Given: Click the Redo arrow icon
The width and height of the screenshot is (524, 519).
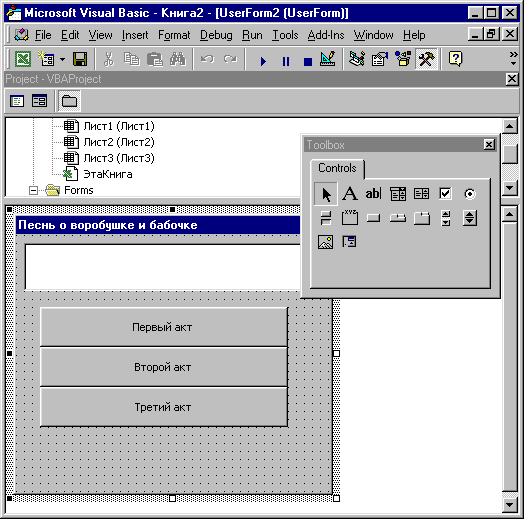Looking at the screenshot, I should coord(230,59).
